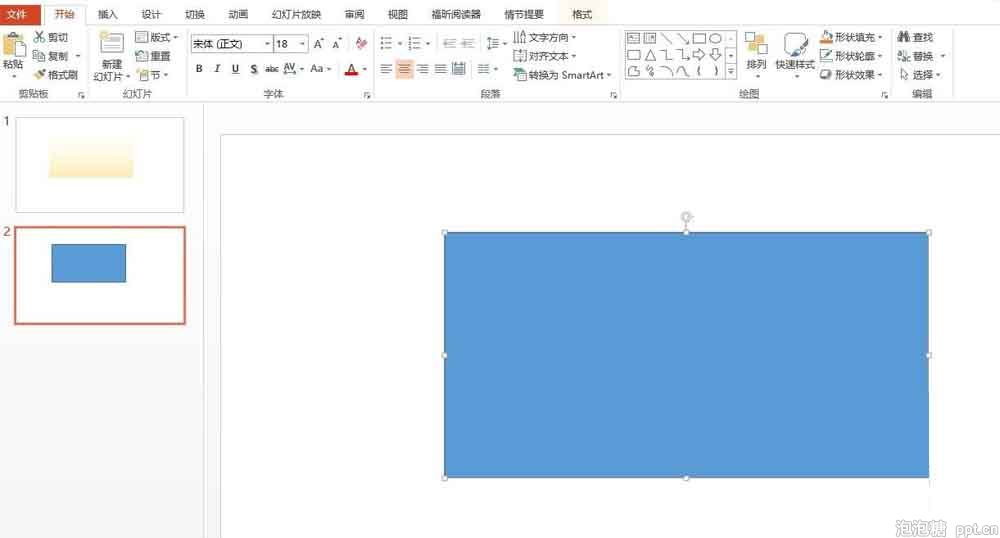
Task: Click the Reset (重置) slide button
Action: point(153,56)
